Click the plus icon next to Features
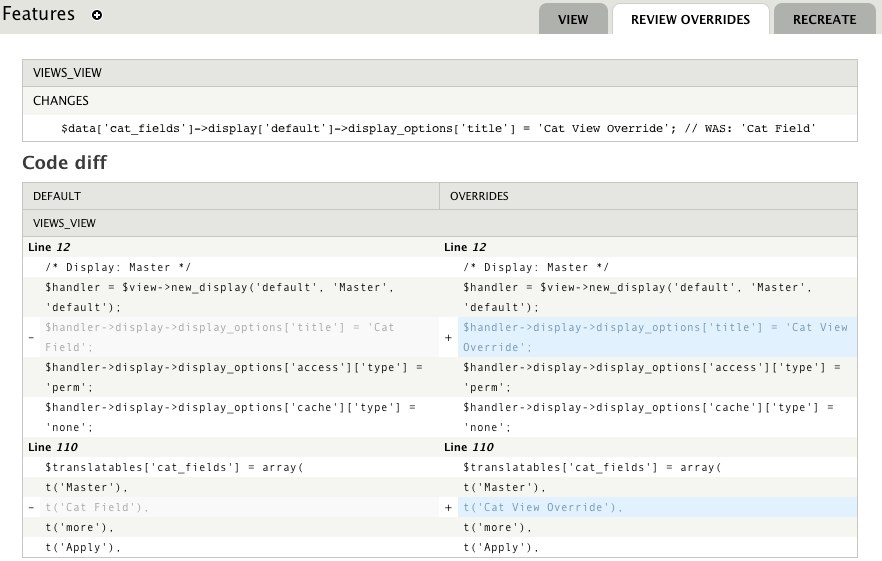 click(x=97, y=15)
